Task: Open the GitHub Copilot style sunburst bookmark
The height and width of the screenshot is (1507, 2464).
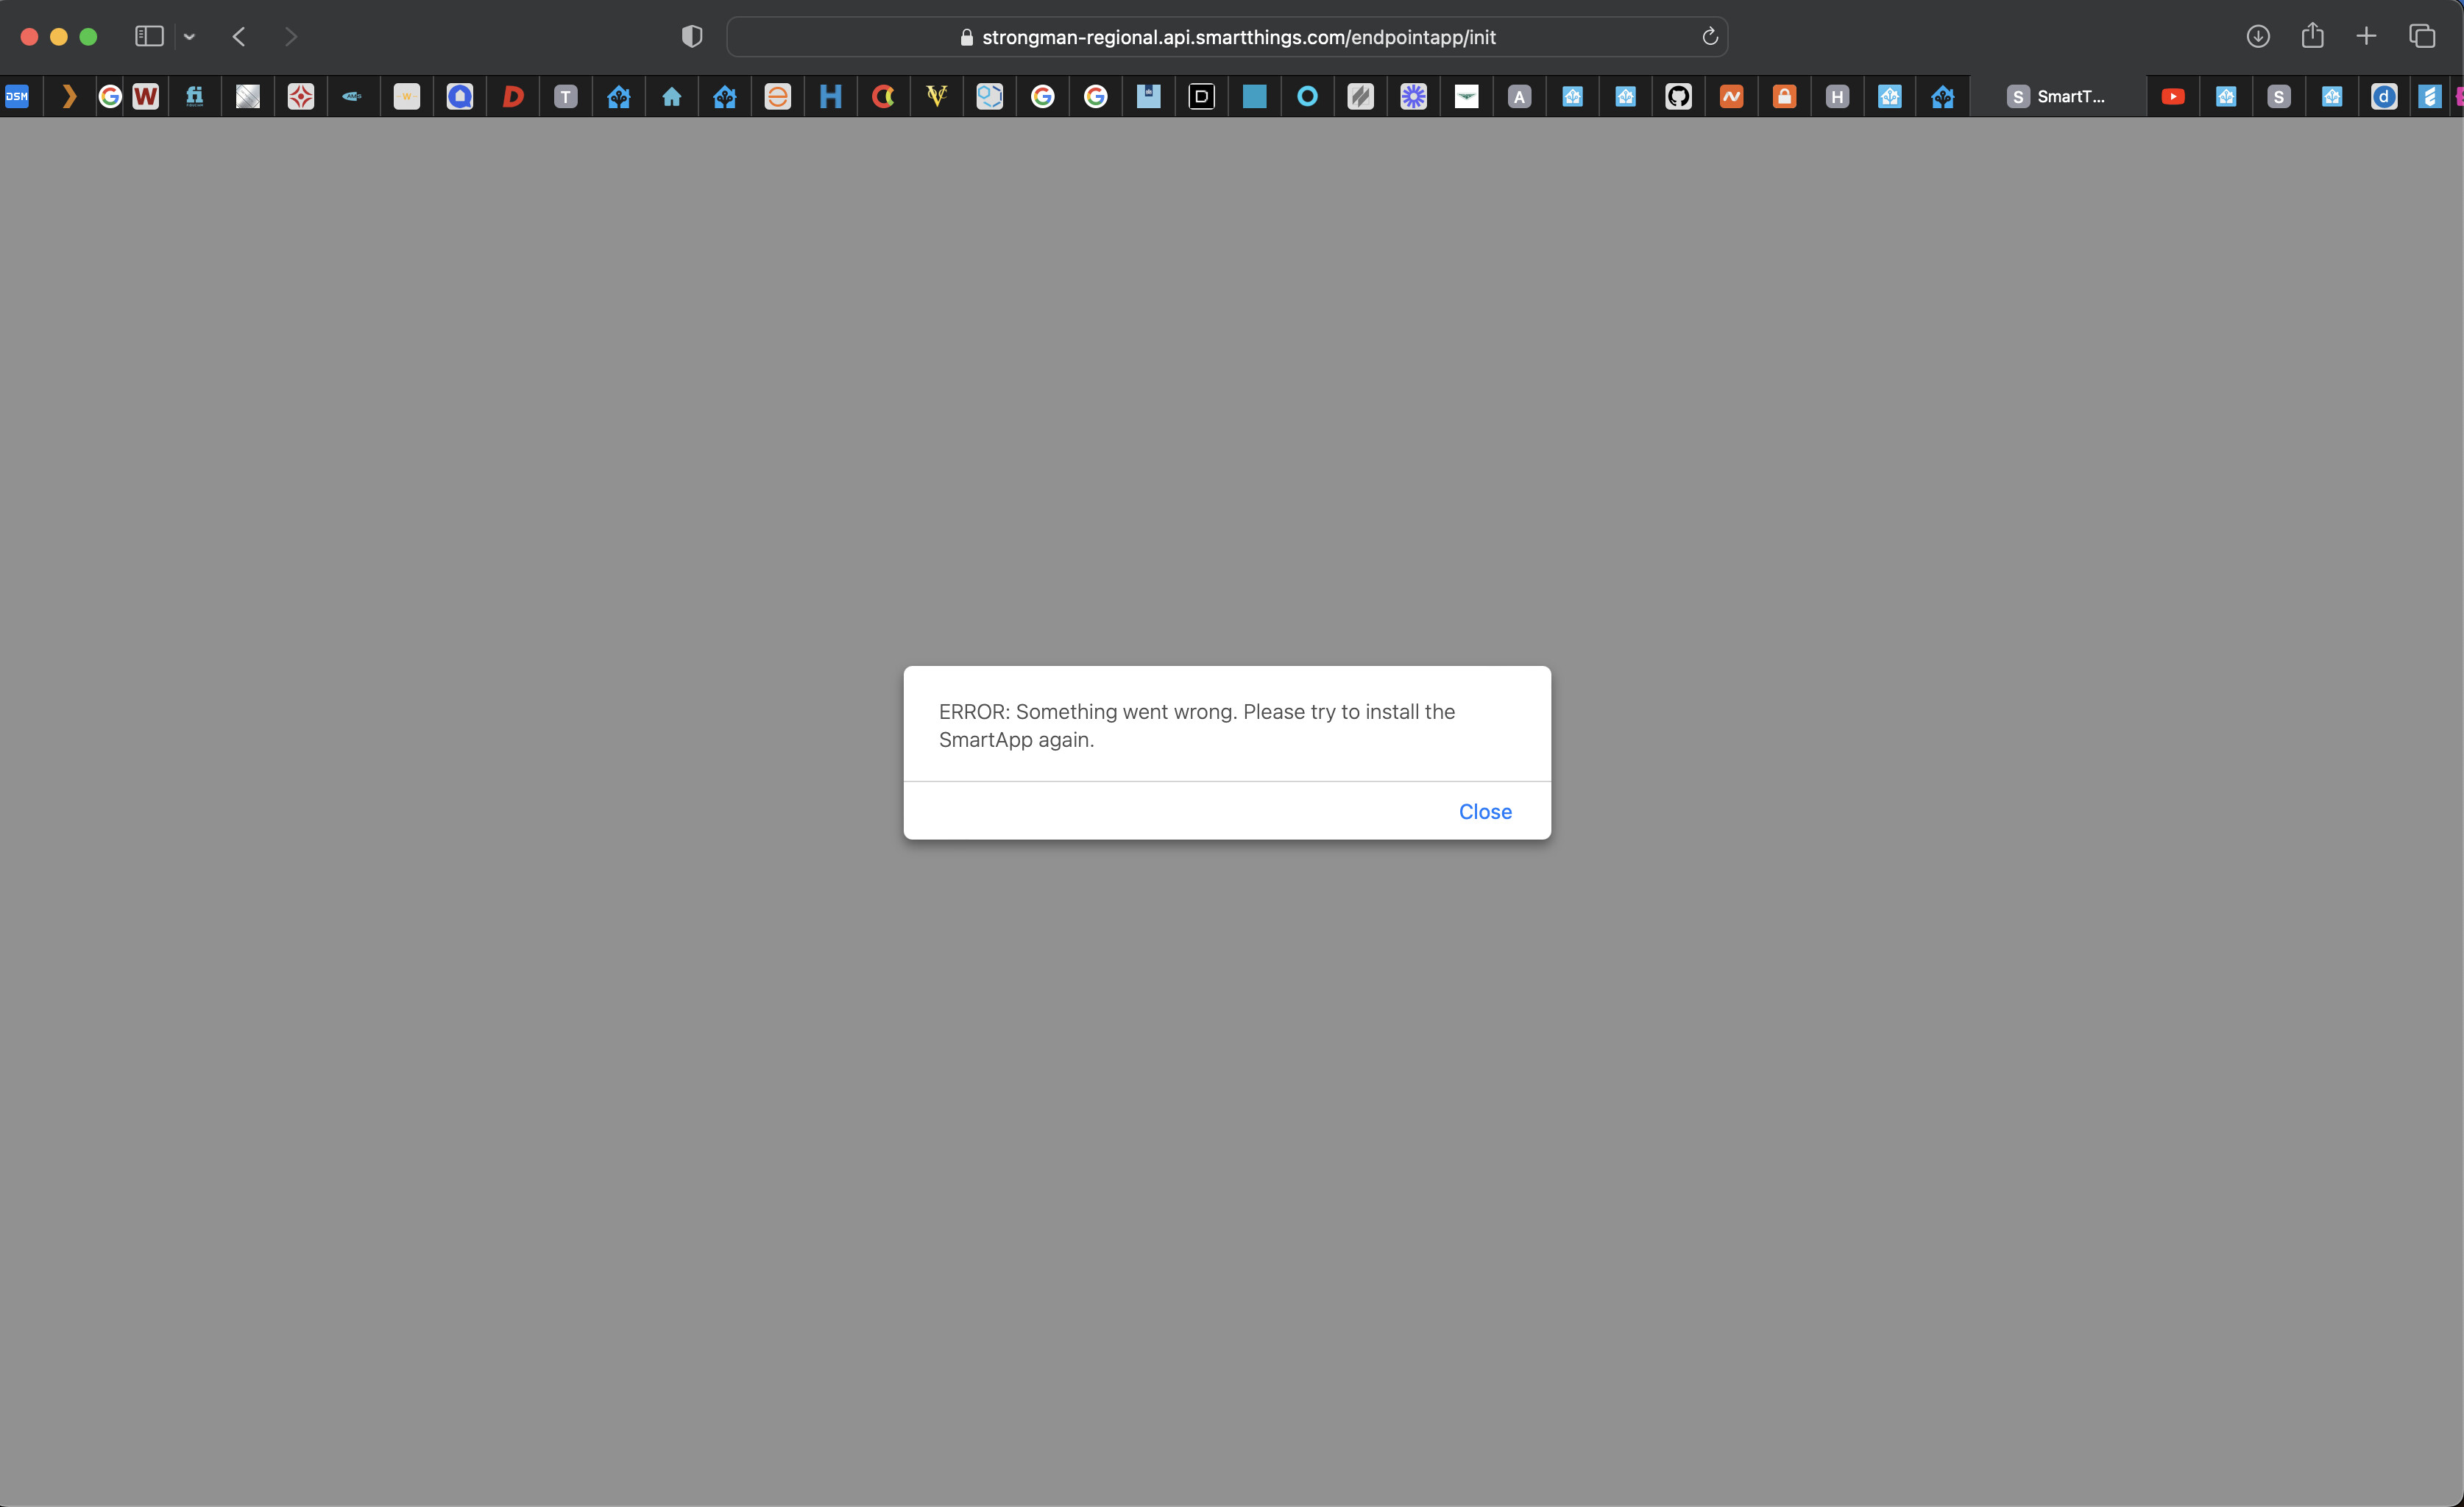Action: point(1413,96)
